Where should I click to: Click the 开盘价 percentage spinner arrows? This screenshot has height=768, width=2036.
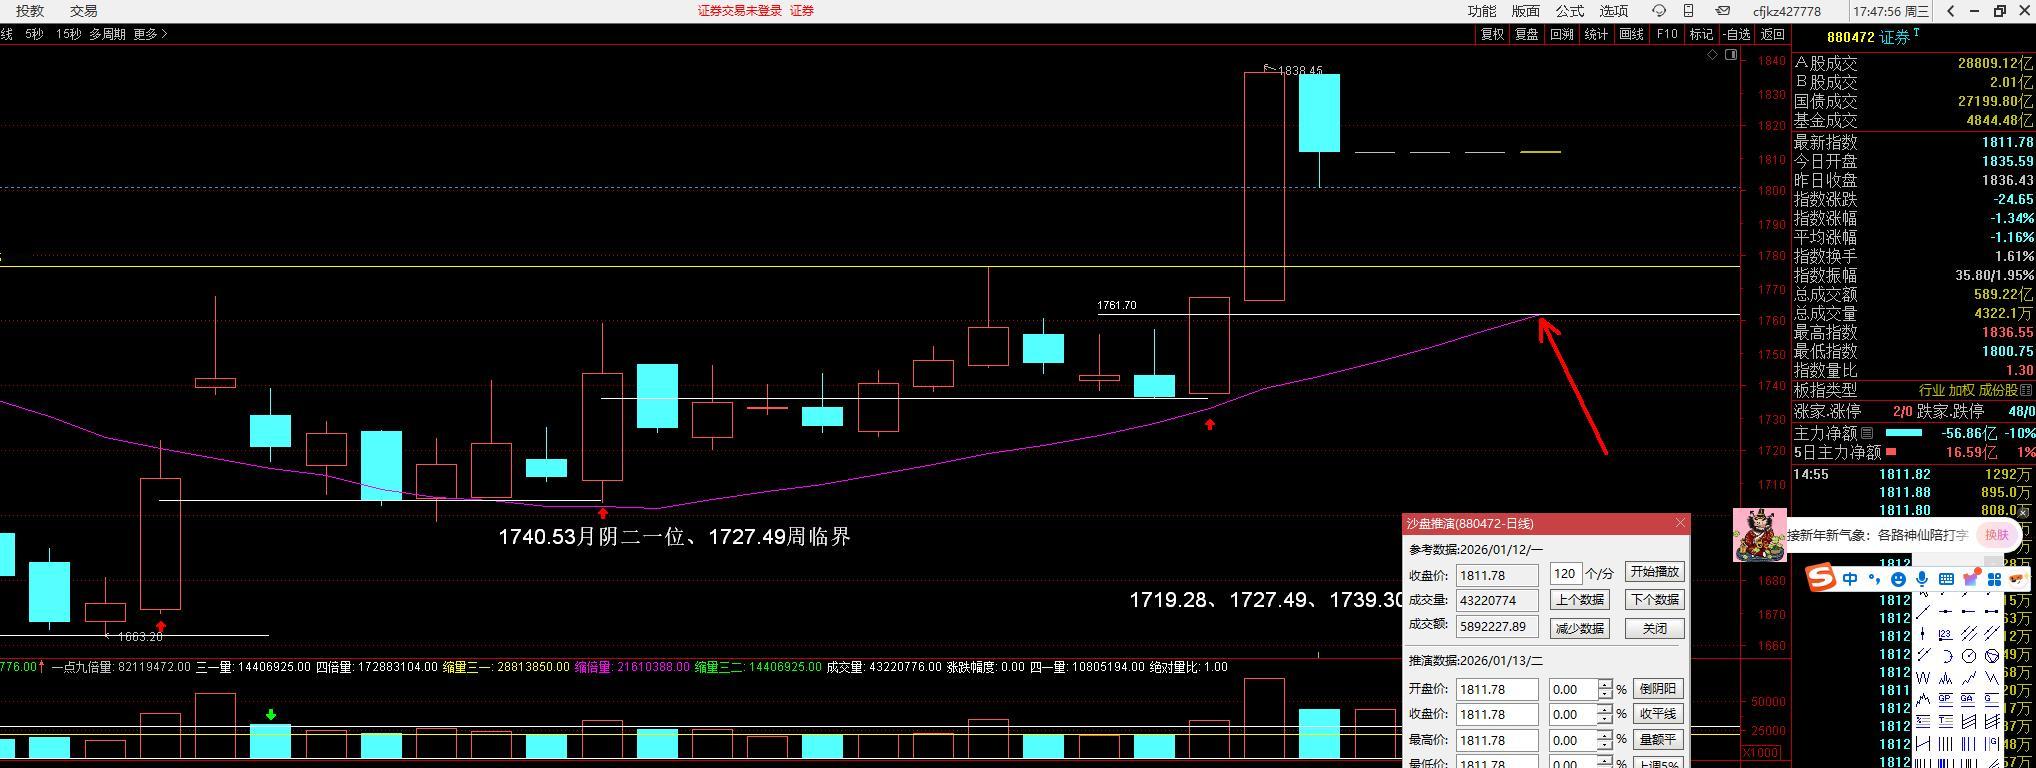pos(1606,689)
